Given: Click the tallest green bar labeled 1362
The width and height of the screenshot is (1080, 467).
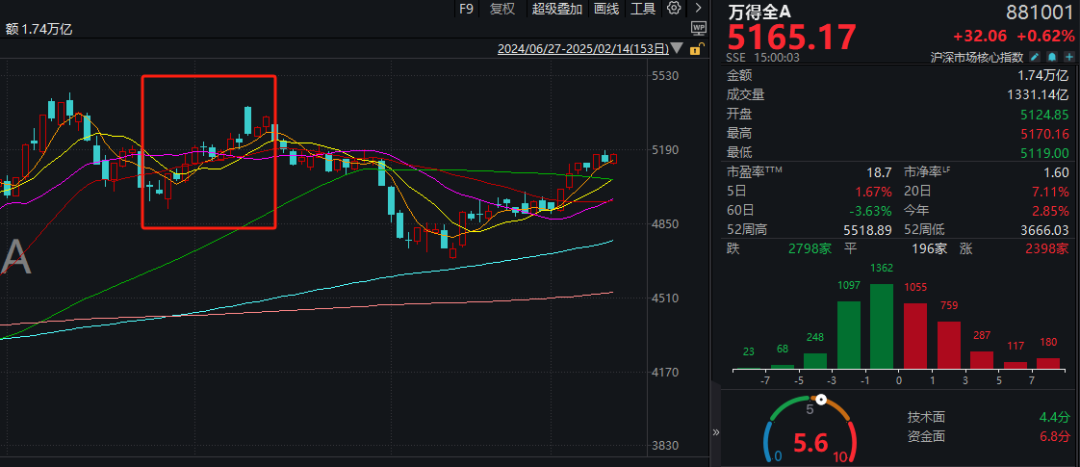Looking at the screenshot, I should pyautogui.click(x=881, y=326).
